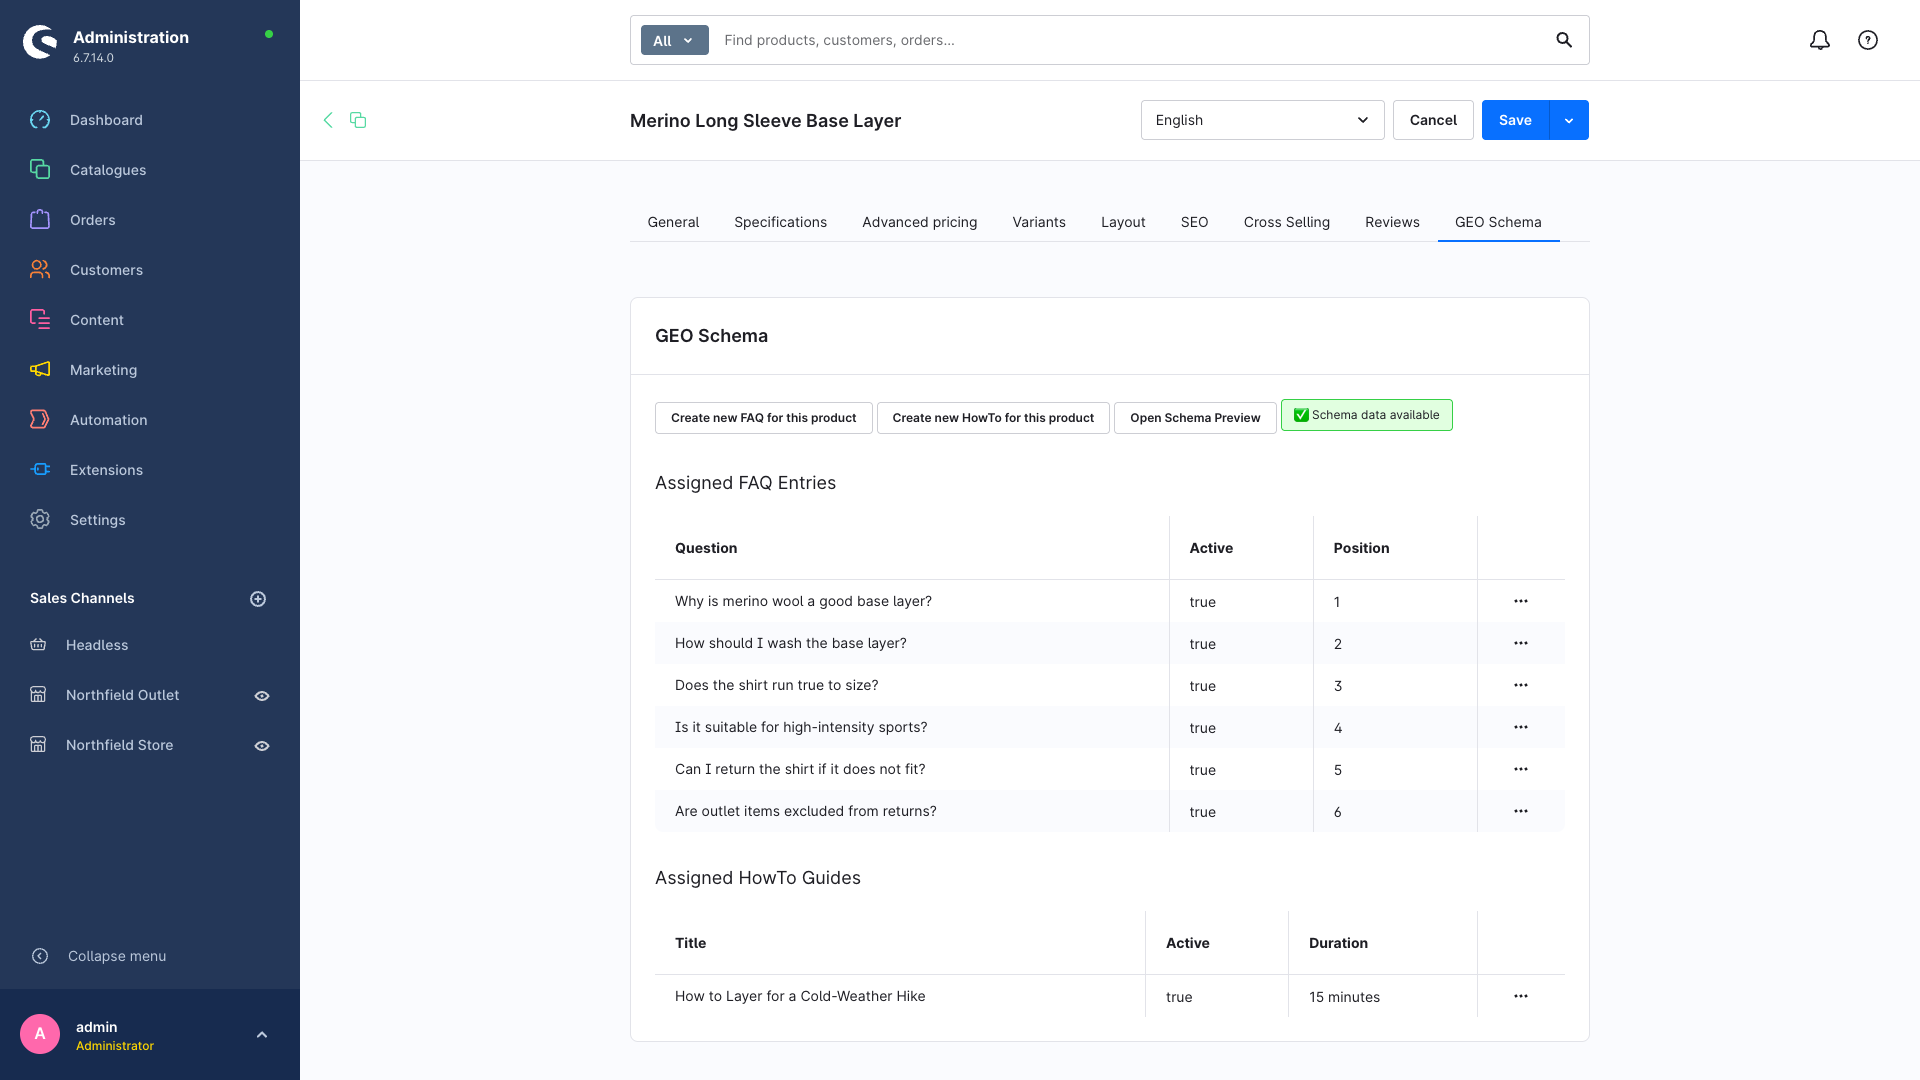Switch to the General tab
This screenshot has height=1080, width=1920.
pyautogui.click(x=673, y=222)
